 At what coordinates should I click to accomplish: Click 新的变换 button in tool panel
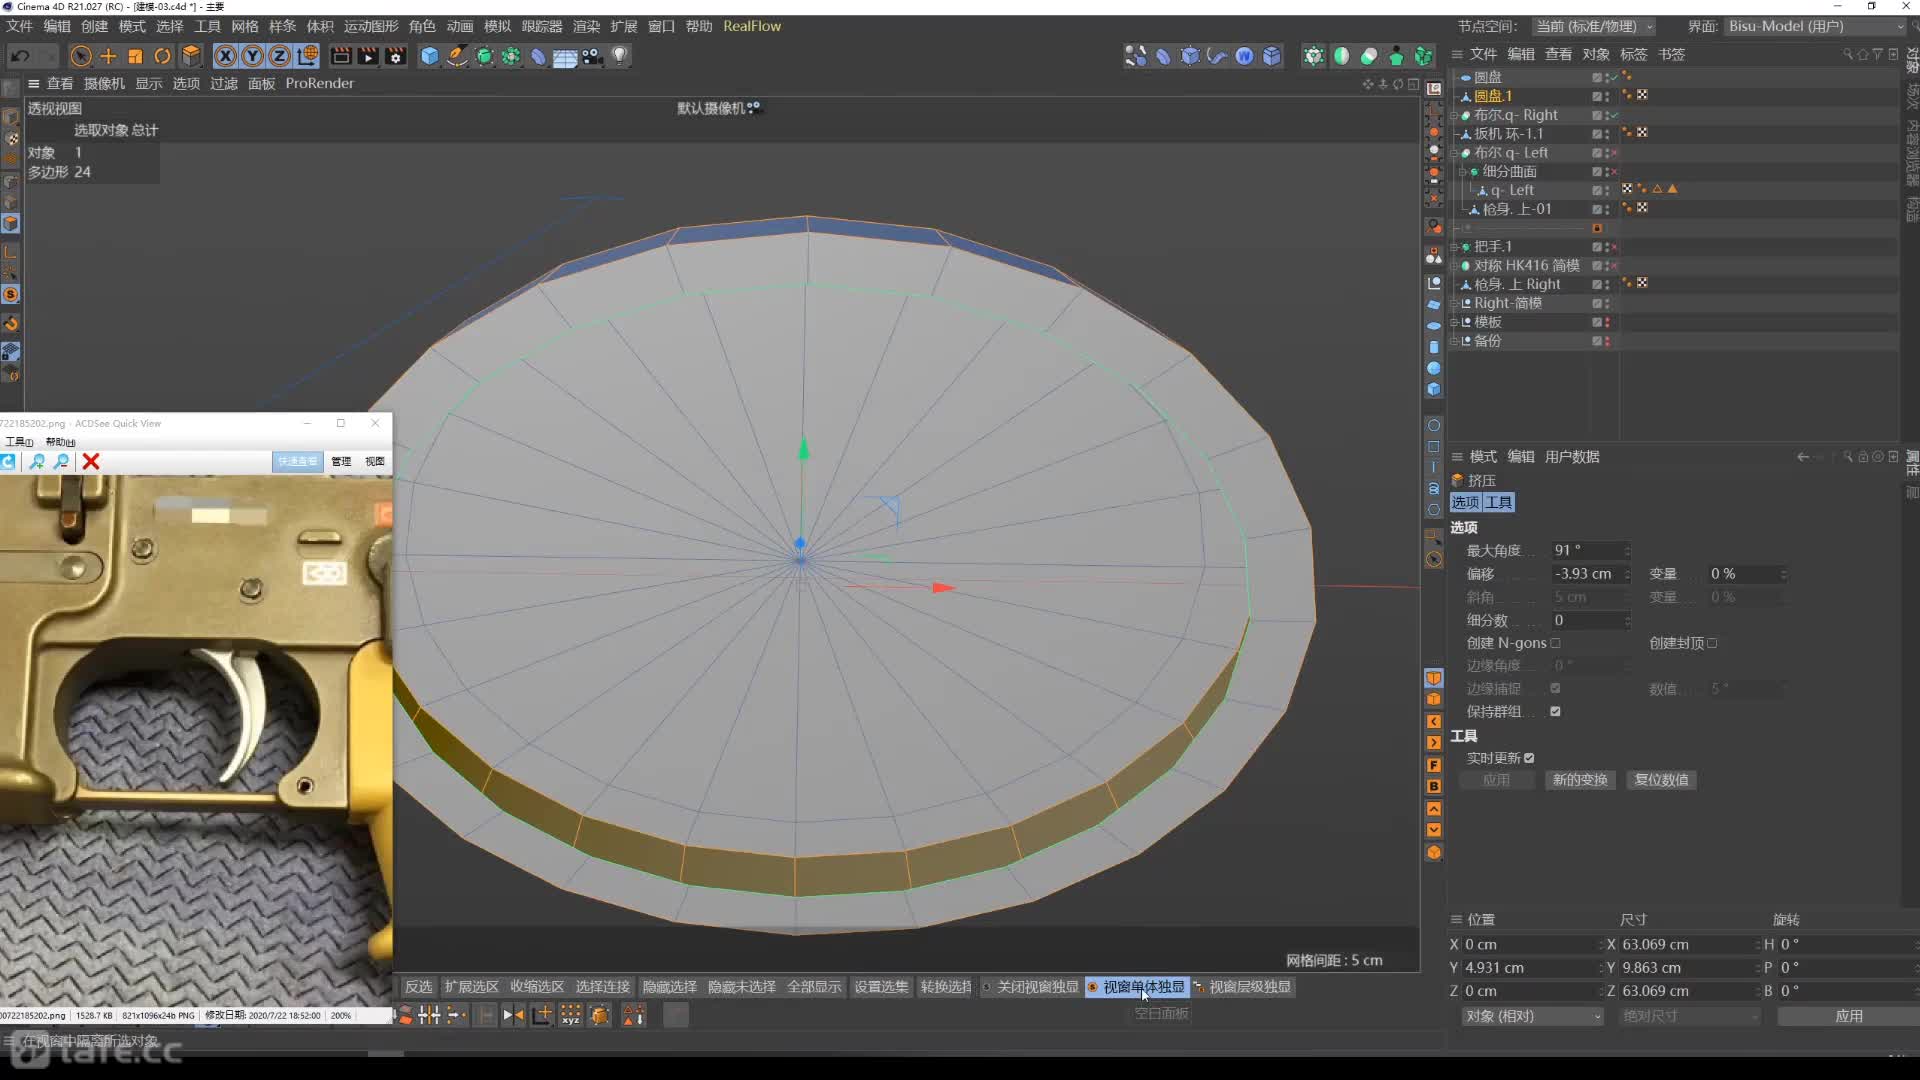pyautogui.click(x=1580, y=779)
